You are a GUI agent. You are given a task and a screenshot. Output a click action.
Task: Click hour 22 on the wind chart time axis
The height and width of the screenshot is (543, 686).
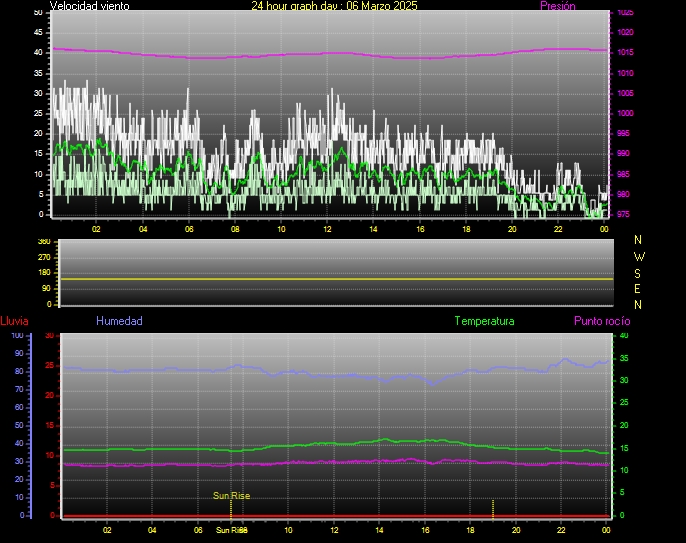[x=558, y=229]
